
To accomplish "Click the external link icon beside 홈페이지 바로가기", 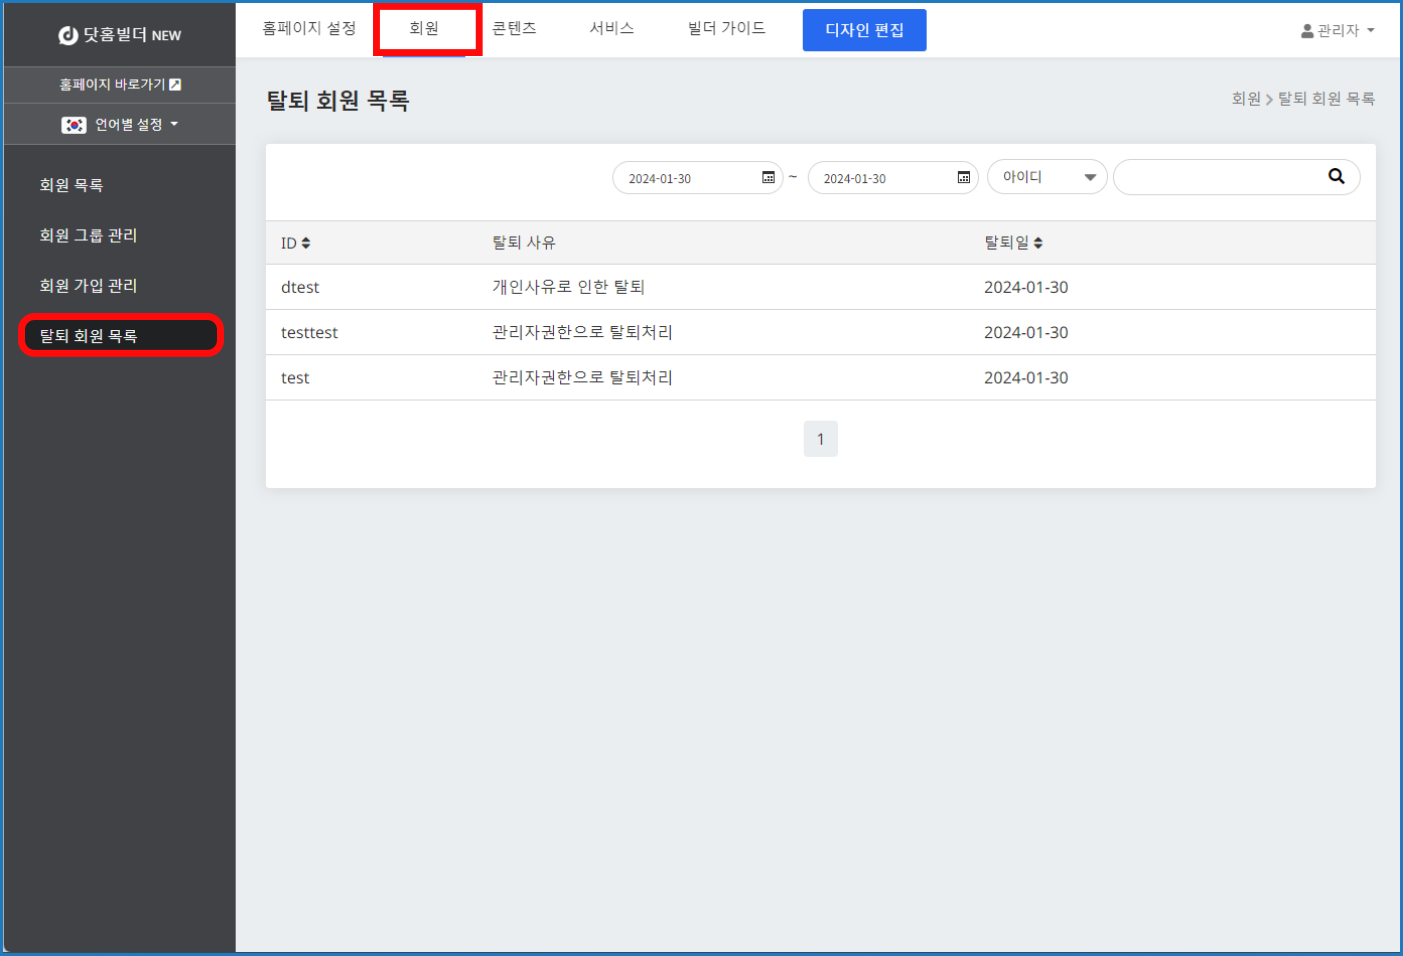I will click(175, 85).
